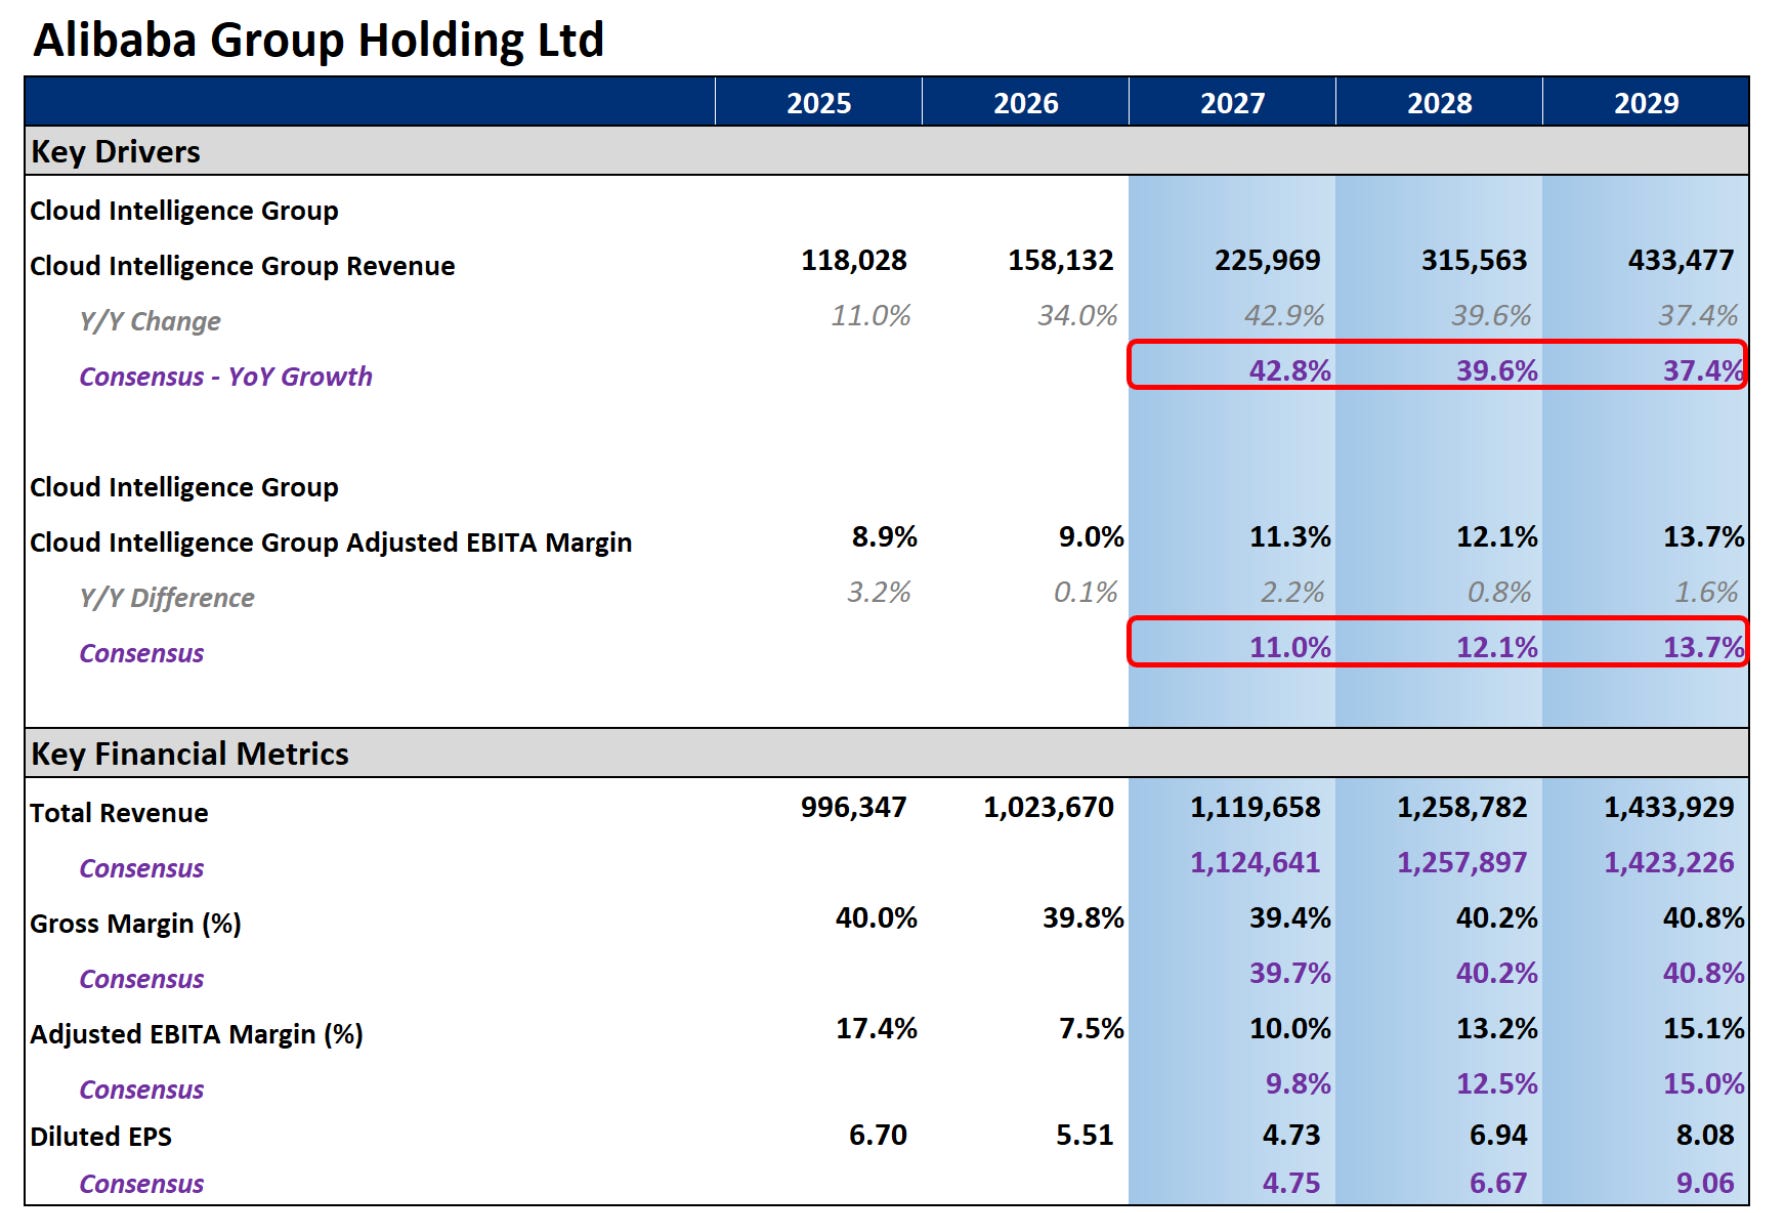
Task: Click the 9.06 consensus EPS value
Action: [x=1706, y=1184]
